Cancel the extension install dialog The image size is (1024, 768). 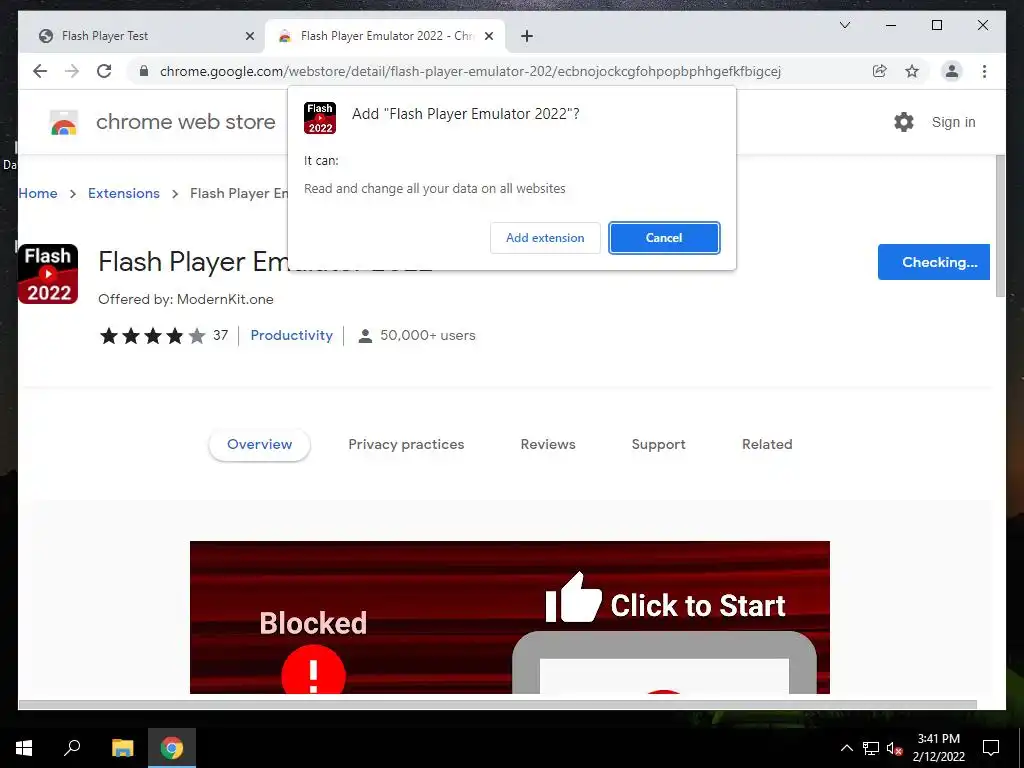click(x=664, y=238)
